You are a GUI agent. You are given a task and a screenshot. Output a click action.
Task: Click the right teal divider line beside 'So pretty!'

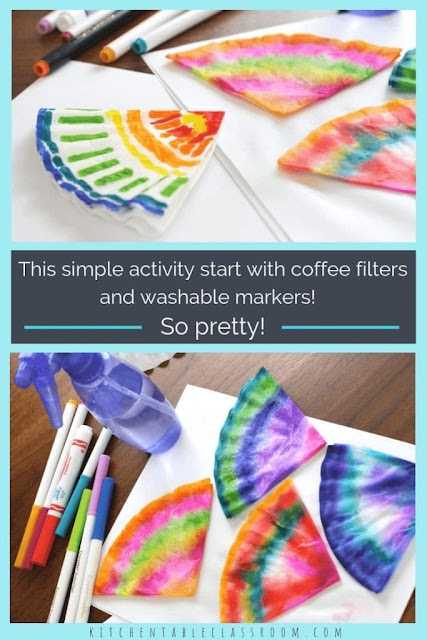coord(340,327)
